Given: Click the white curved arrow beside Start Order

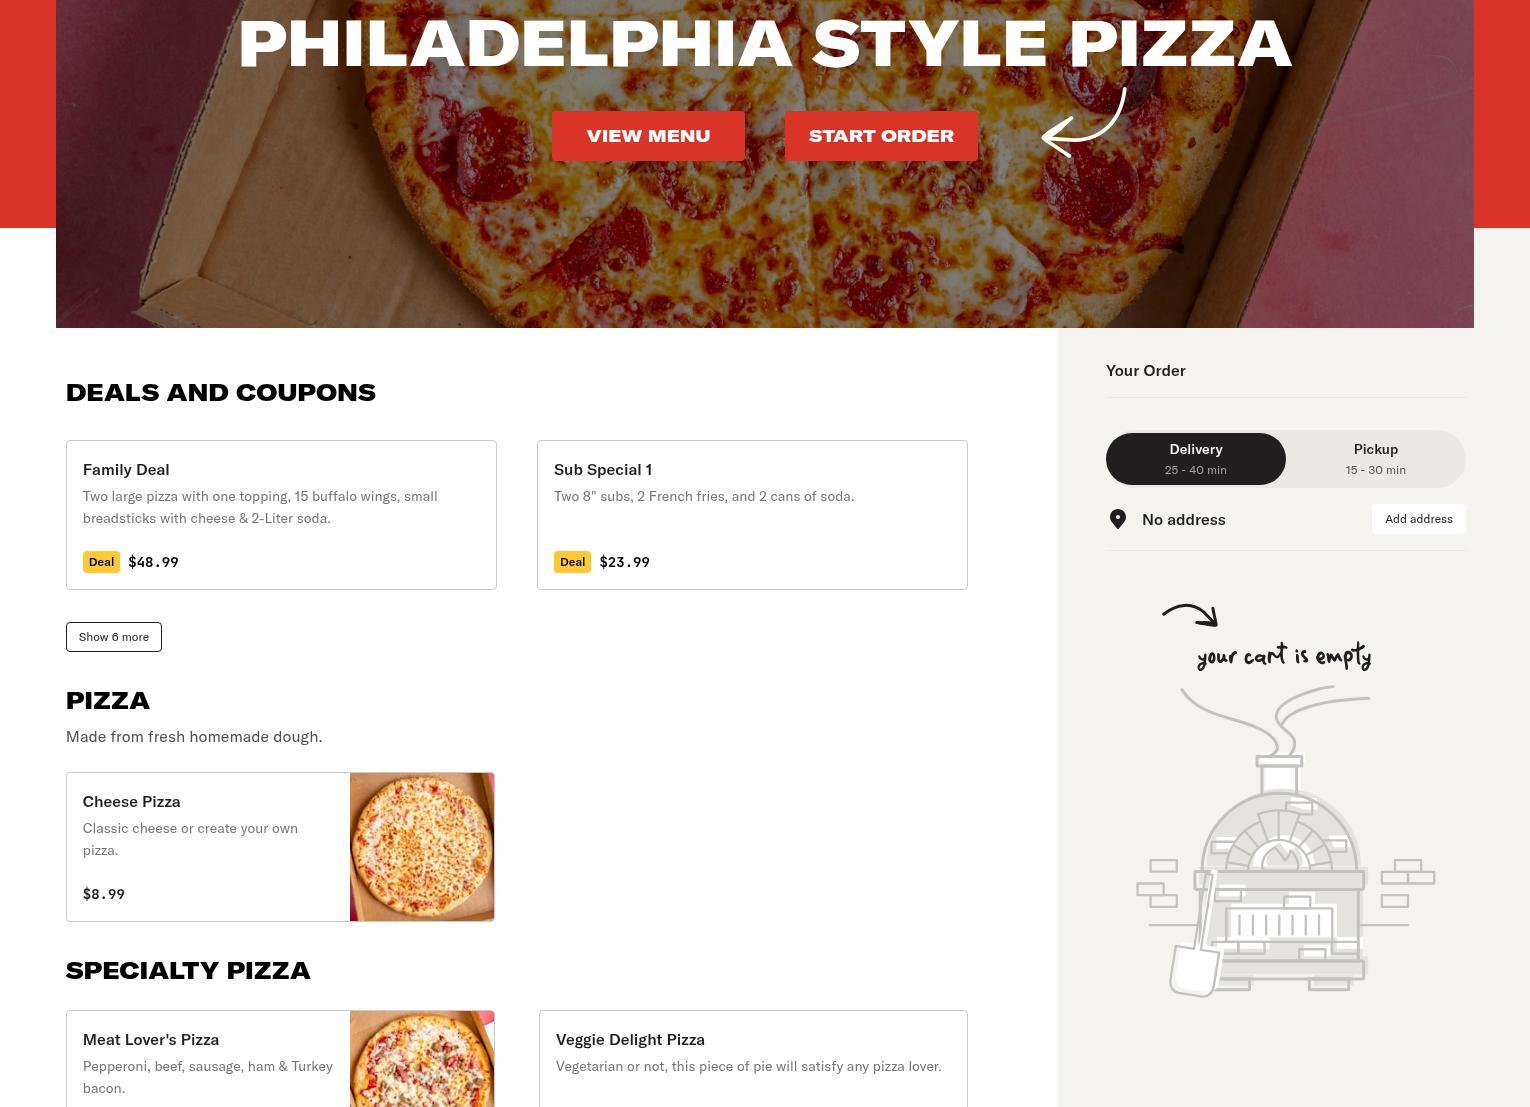Looking at the screenshot, I should point(1084,122).
